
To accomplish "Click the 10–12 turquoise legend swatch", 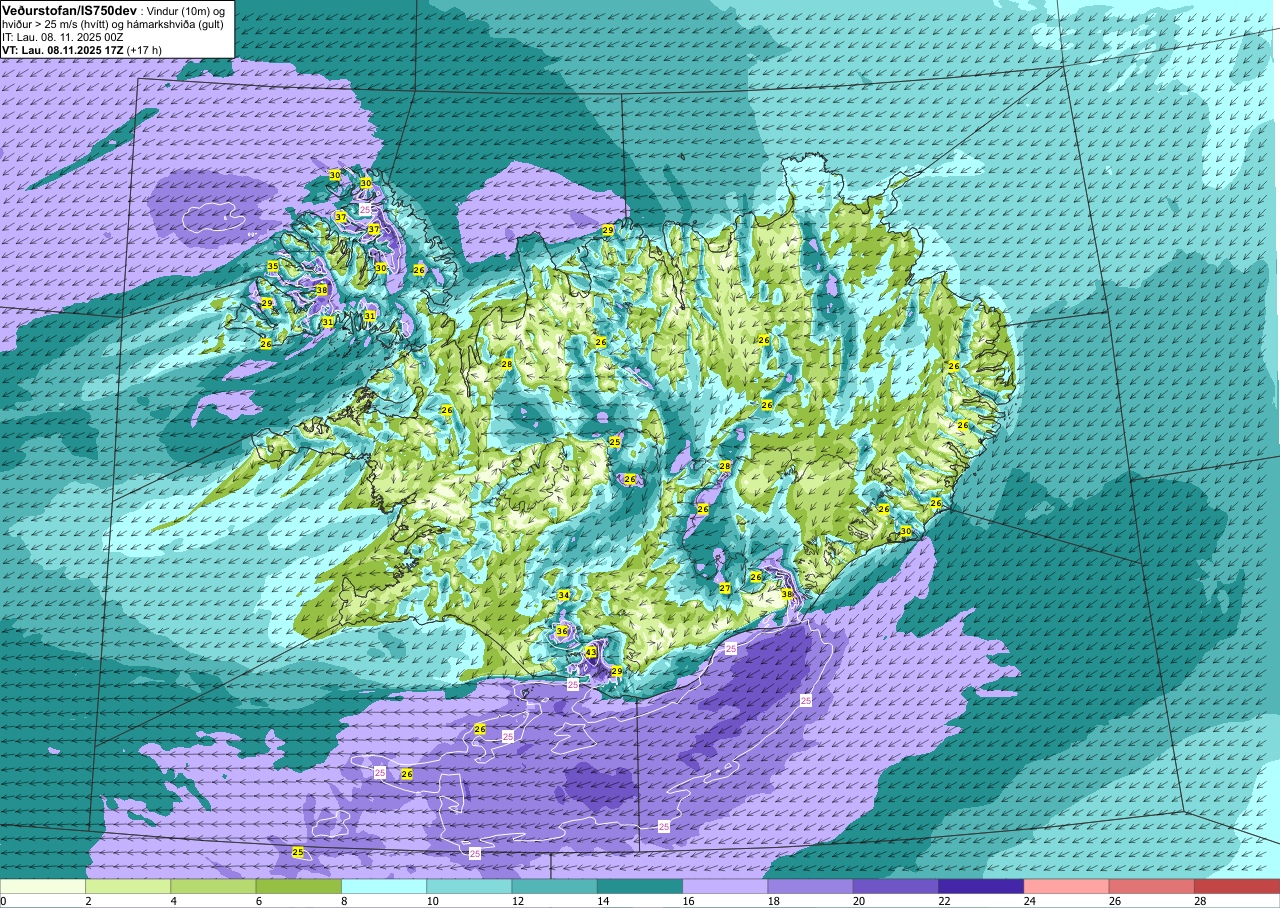I will pyautogui.click(x=469, y=886).
